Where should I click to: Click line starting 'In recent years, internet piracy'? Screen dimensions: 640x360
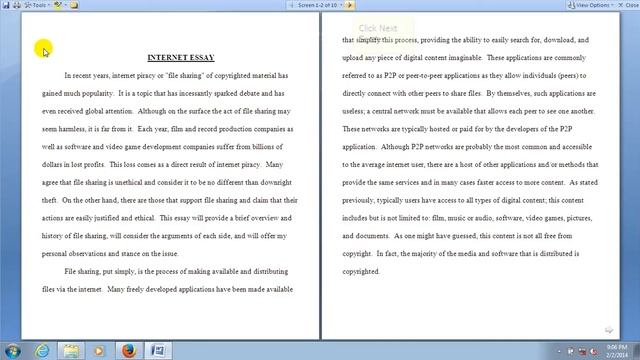click(x=176, y=76)
